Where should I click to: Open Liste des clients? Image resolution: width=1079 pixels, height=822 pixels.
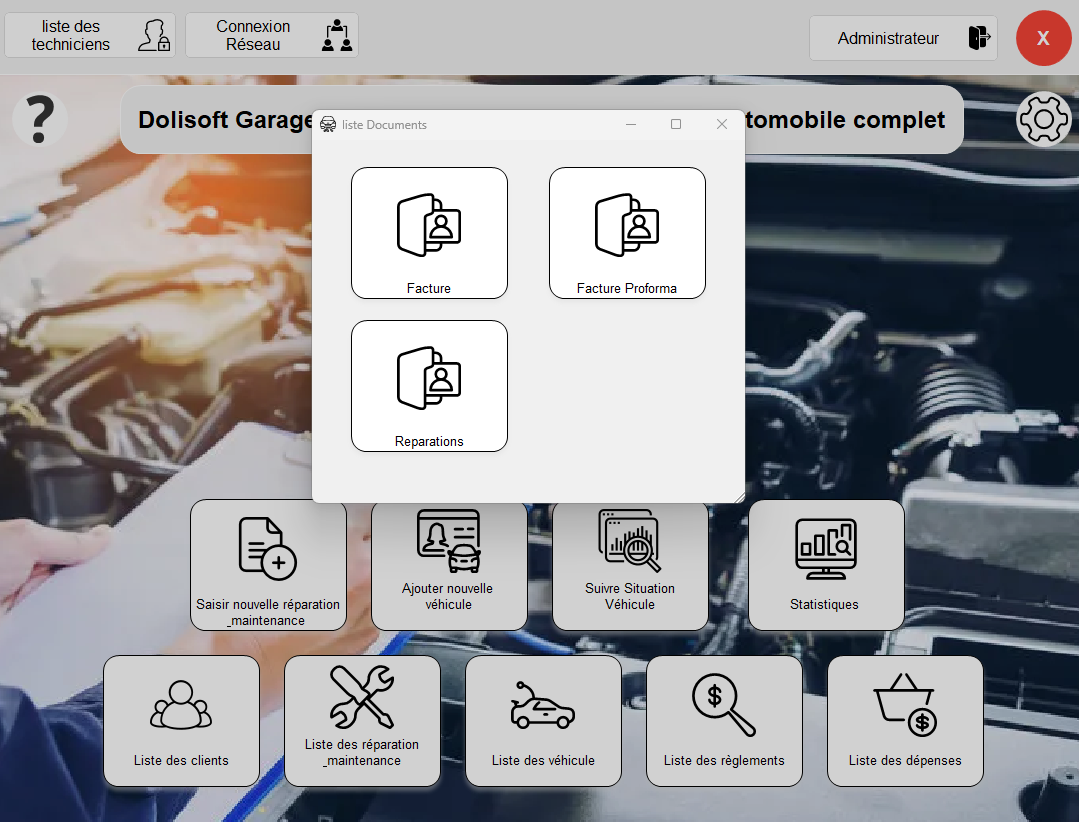[181, 720]
